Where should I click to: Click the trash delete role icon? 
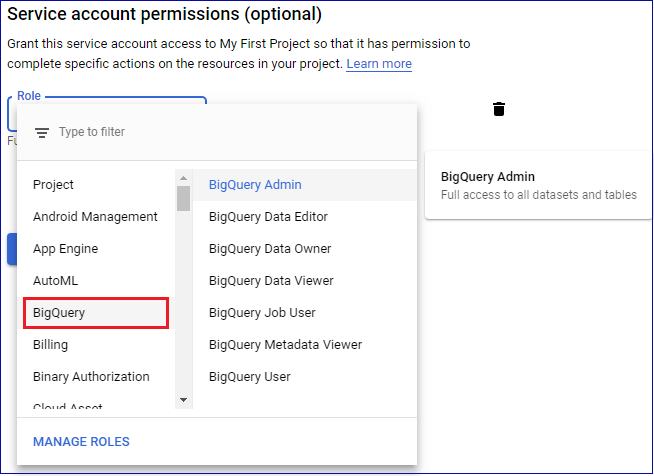[x=499, y=109]
